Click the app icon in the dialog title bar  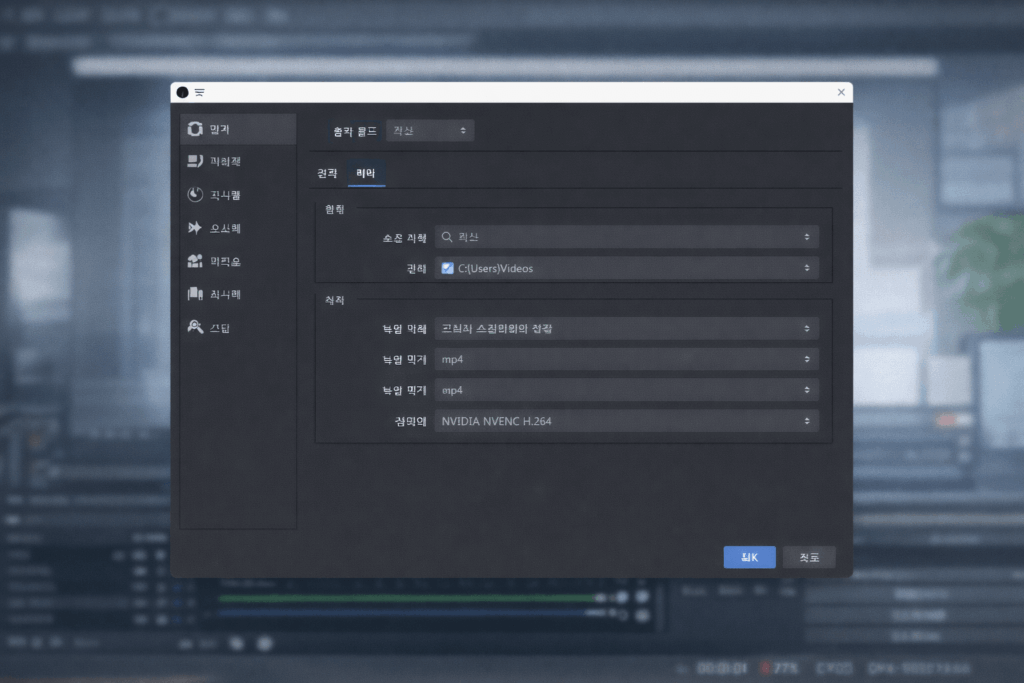pos(181,92)
